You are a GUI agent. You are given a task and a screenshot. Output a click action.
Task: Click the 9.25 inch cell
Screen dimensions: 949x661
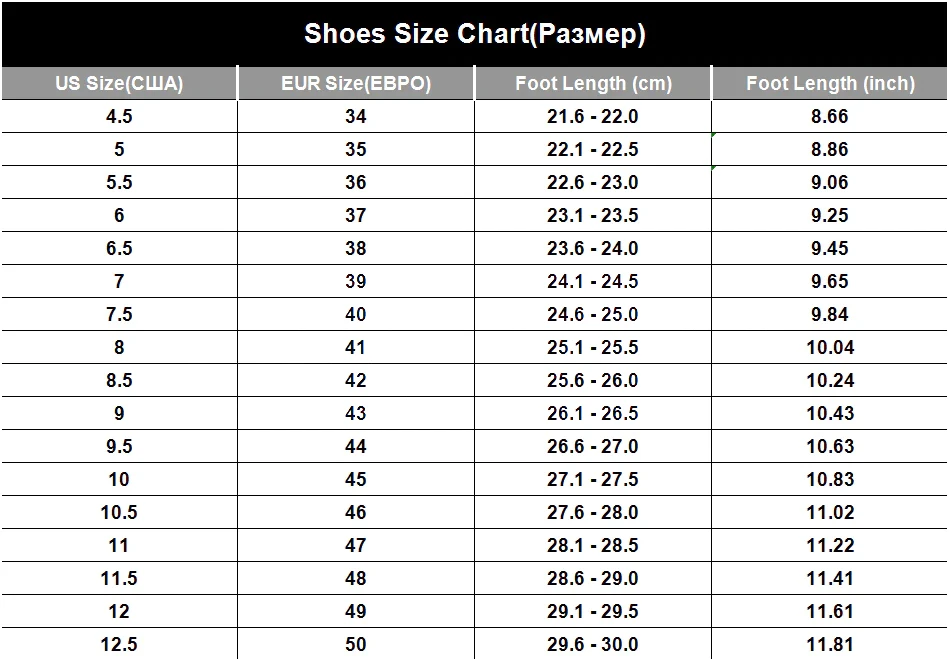pyautogui.click(x=830, y=215)
